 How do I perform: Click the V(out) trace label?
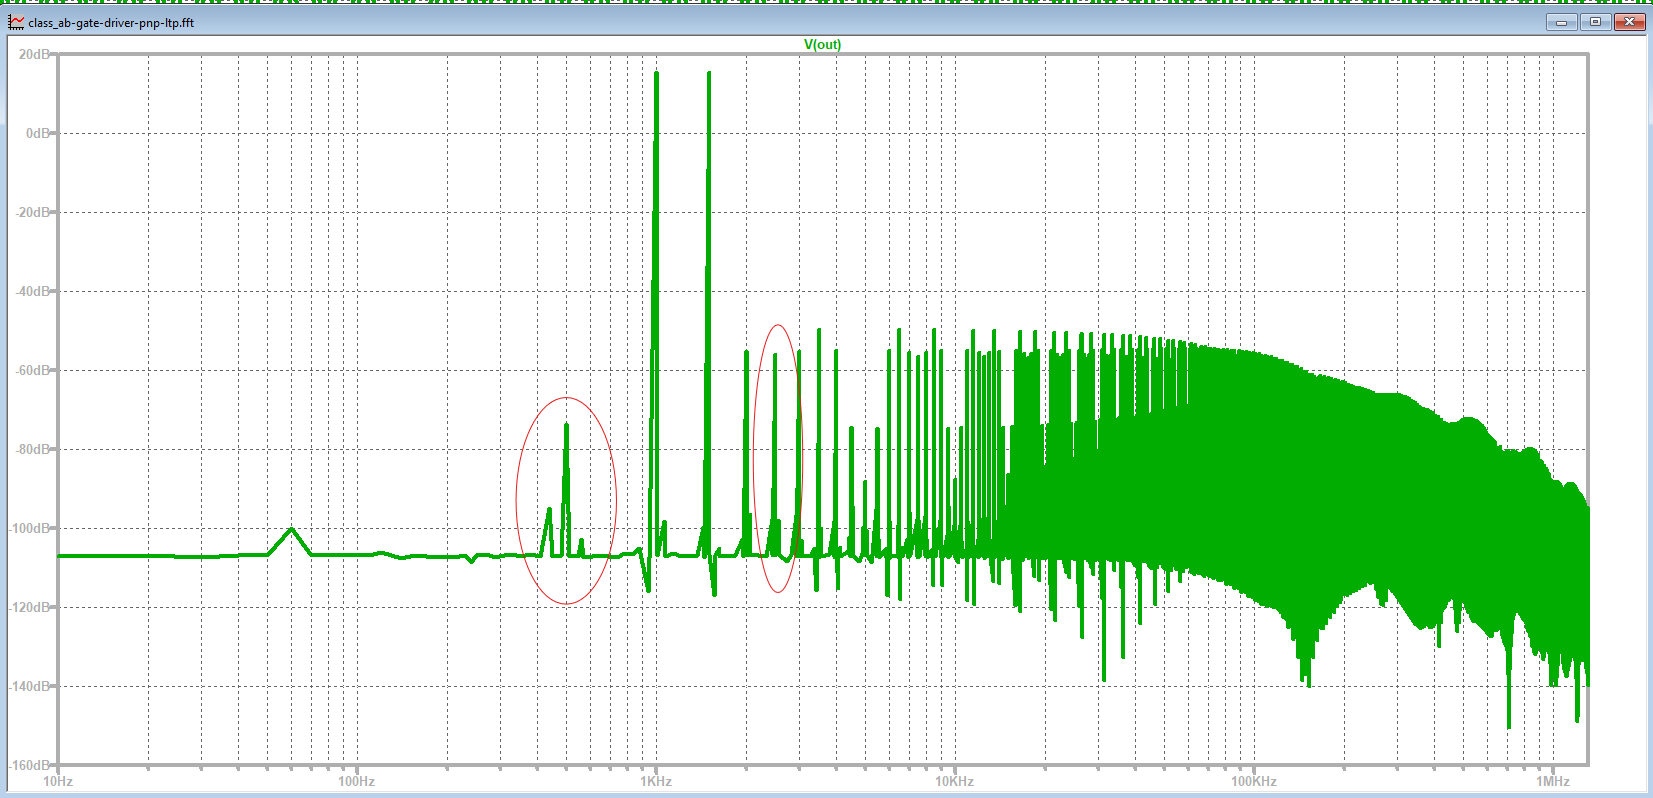coord(822,44)
